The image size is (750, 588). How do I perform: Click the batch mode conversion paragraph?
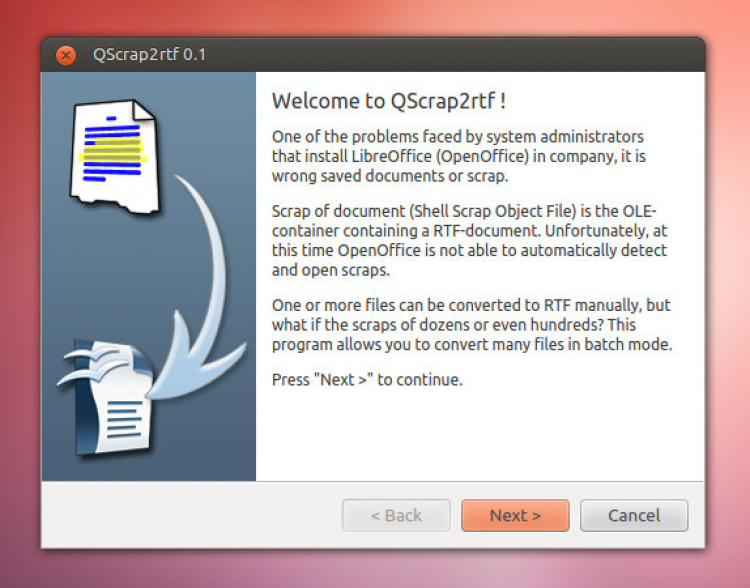coord(472,325)
